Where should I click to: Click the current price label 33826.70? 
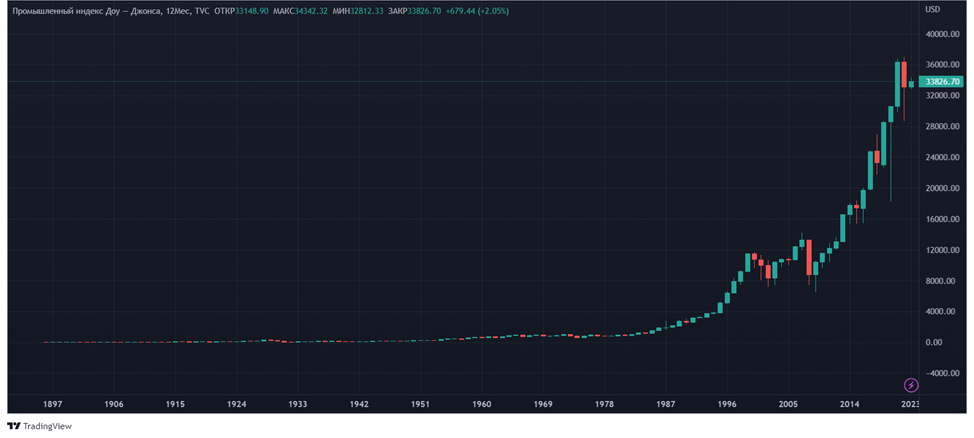943,82
